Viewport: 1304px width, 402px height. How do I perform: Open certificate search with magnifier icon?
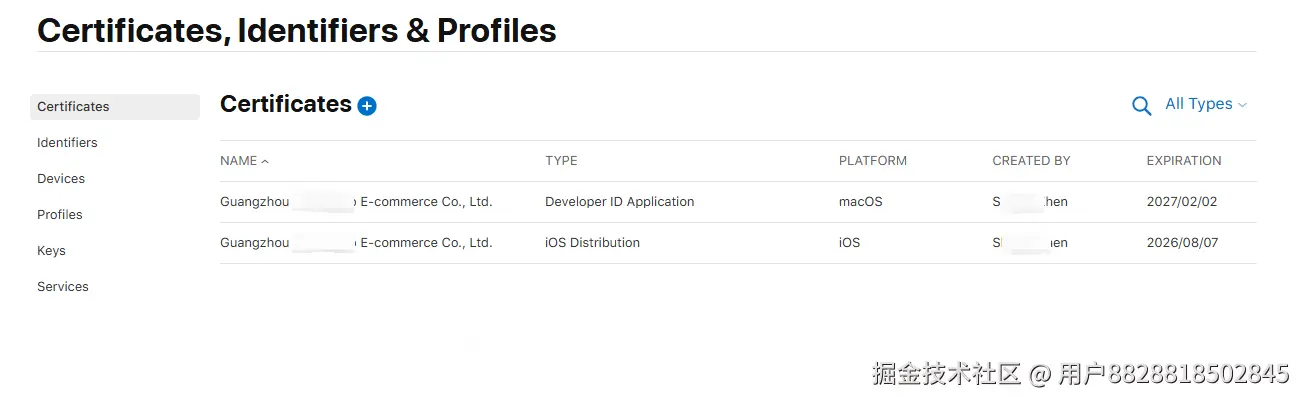[1141, 105]
